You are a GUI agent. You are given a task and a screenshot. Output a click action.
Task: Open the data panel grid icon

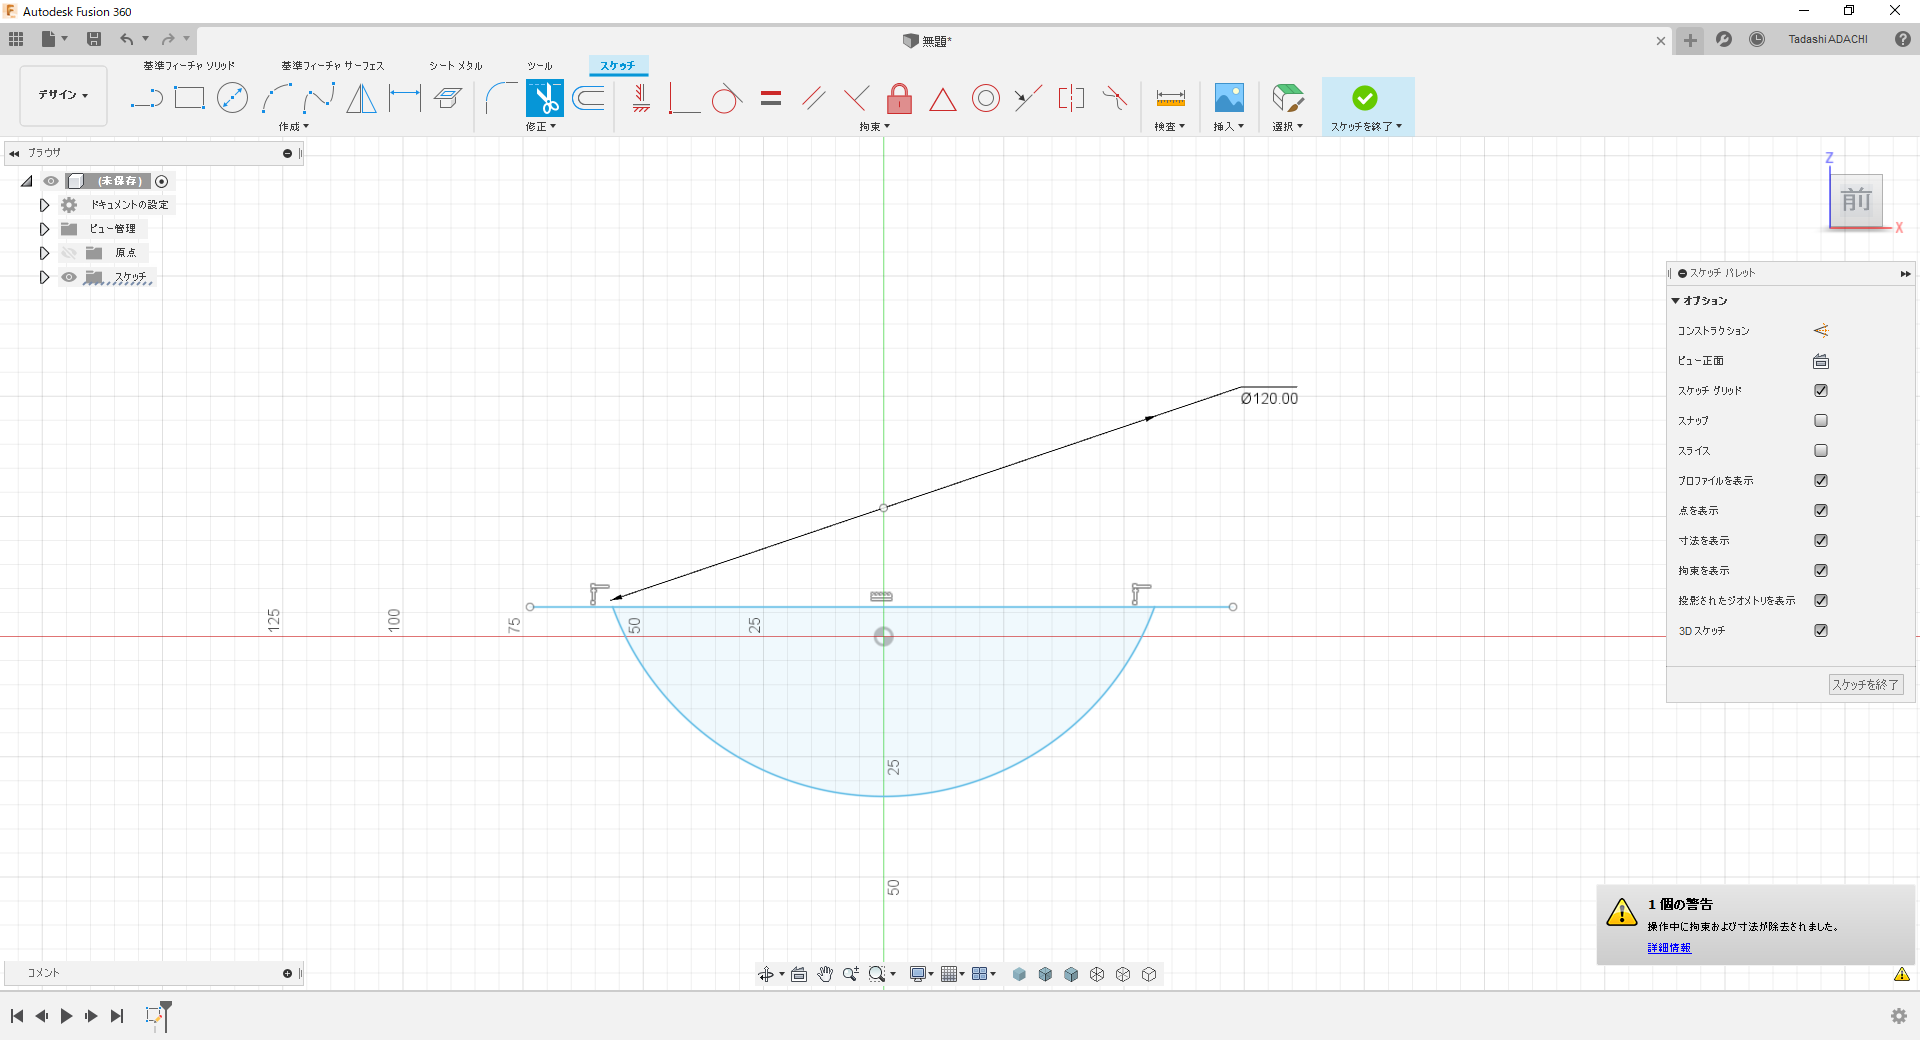point(16,39)
